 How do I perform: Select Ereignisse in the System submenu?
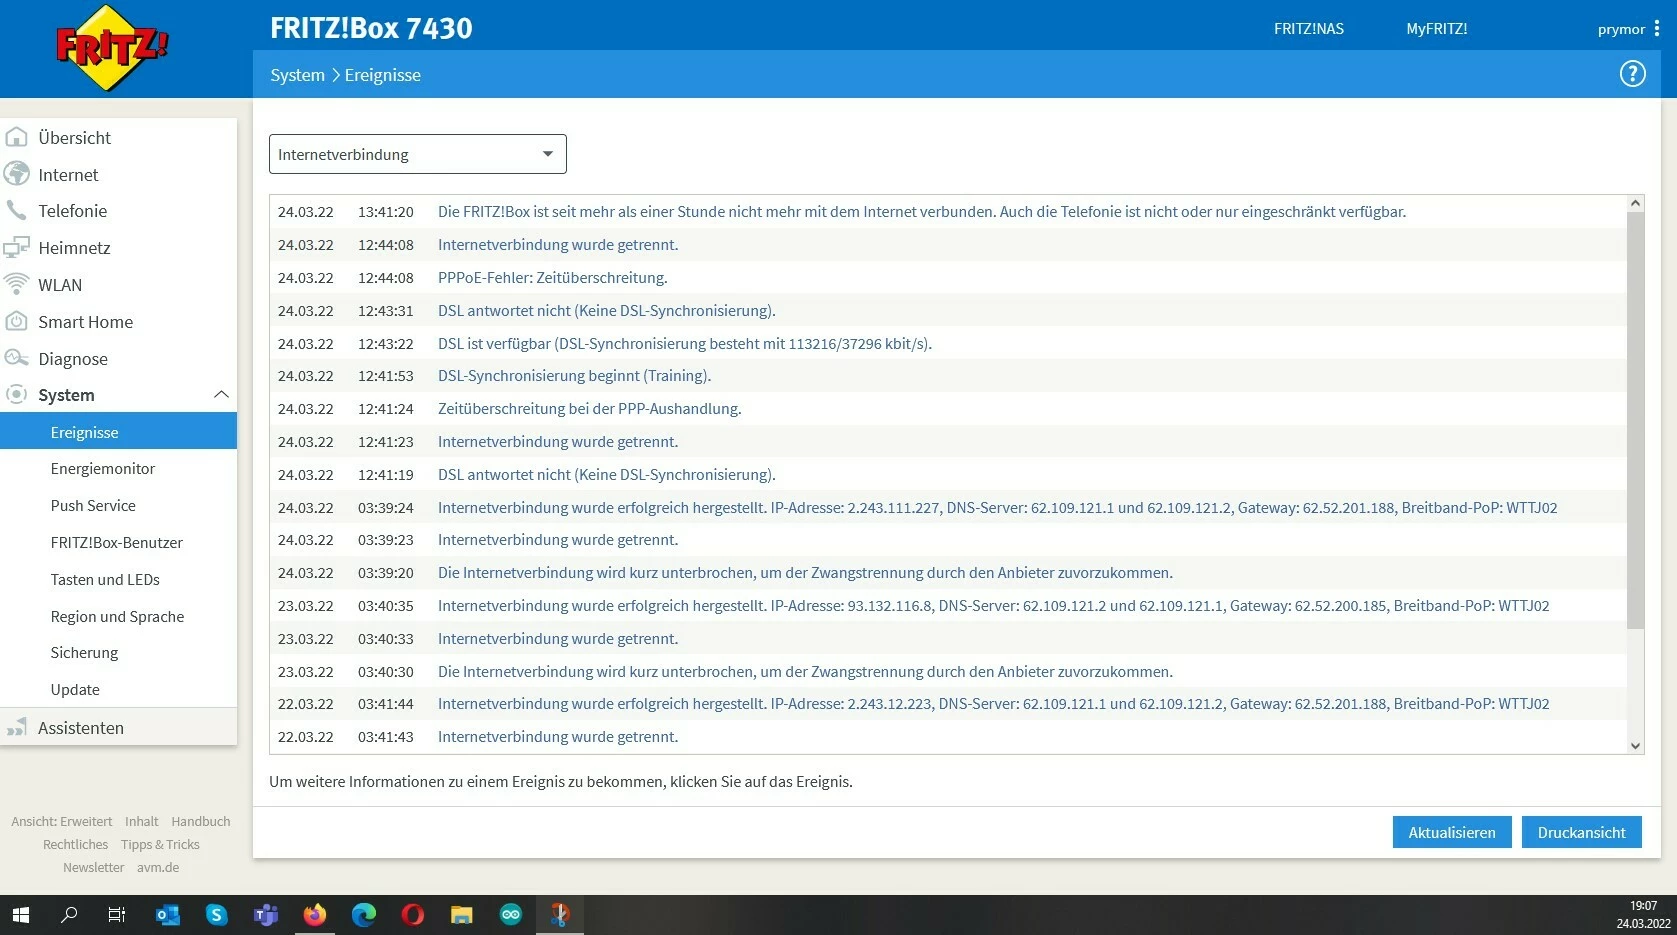(118, 432)
